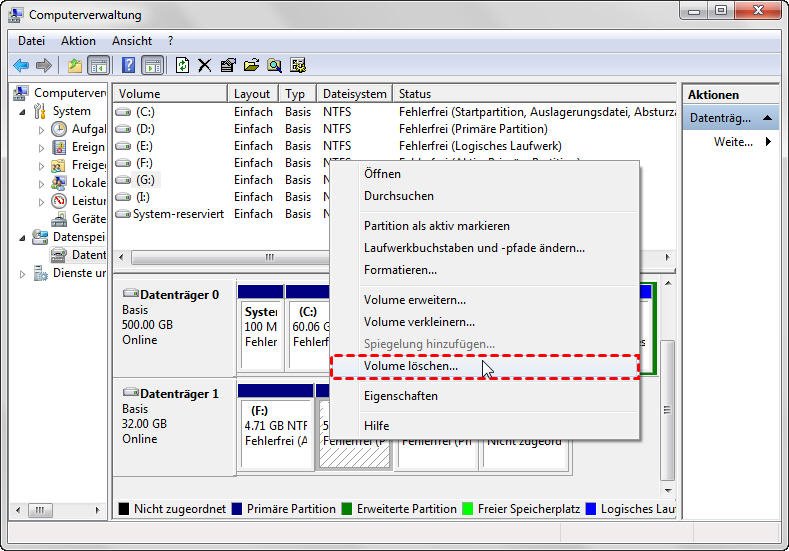Select the Dienste und Anwendungen icon
Viewport: 789px width, 551px height.
[x=40, y=273]
